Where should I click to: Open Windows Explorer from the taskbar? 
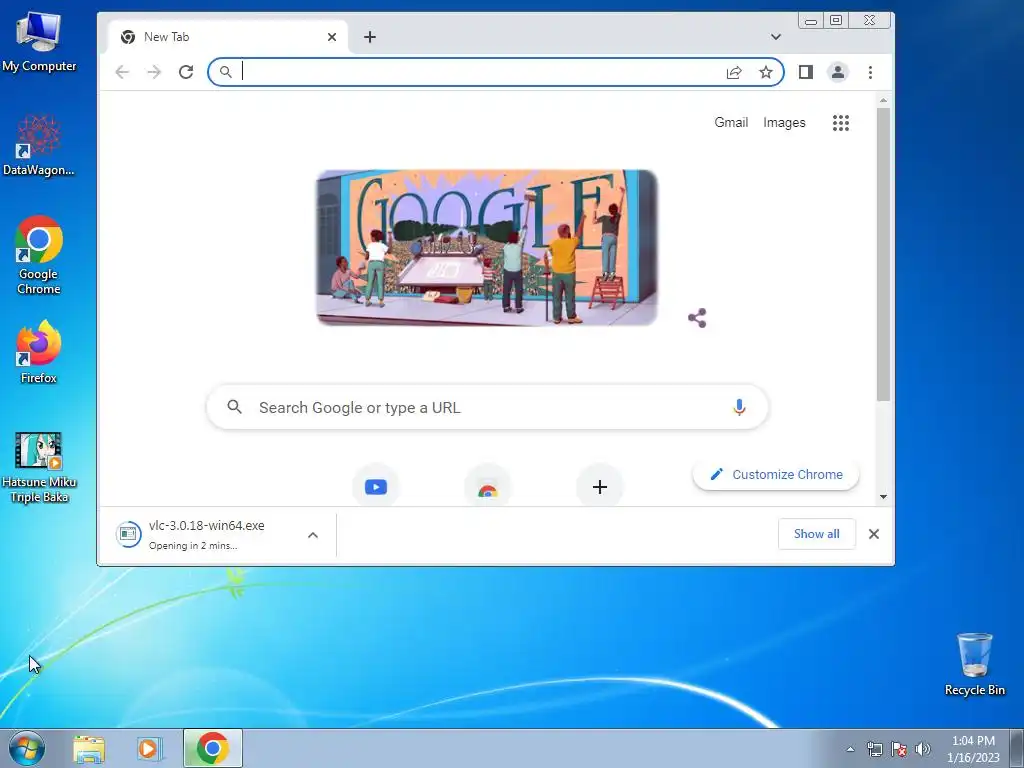[89, 748]
